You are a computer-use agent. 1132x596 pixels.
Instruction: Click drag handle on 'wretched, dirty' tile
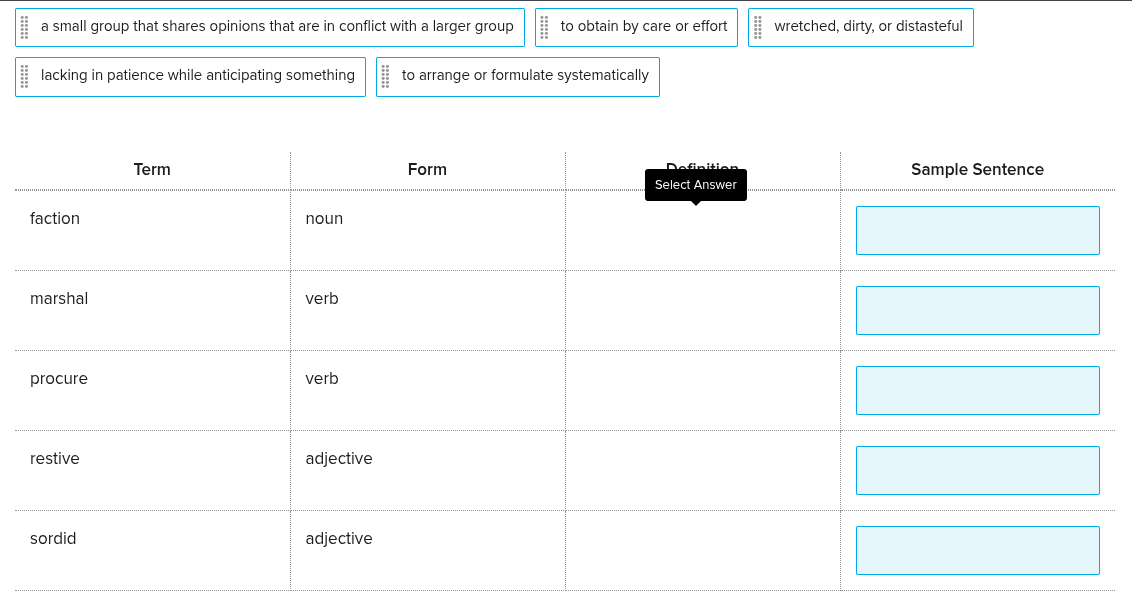pyautogui.click(x=758, y=27)
